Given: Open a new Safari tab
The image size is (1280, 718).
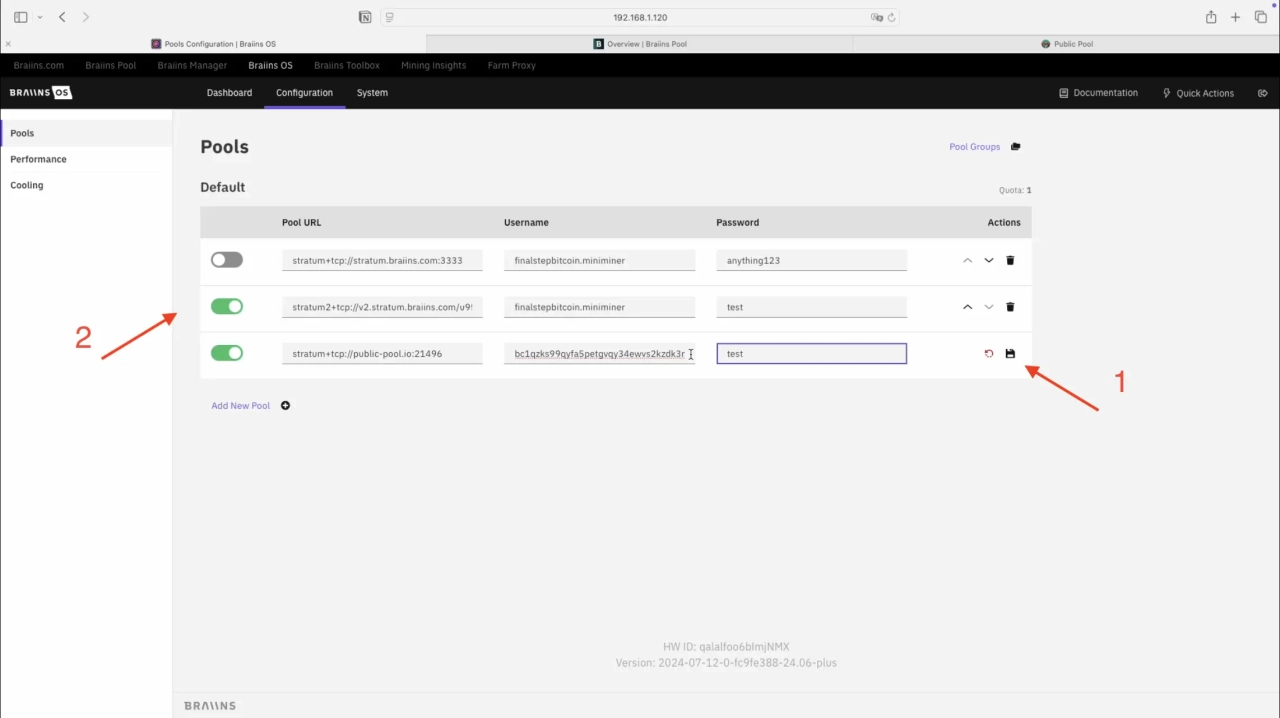Looking at the screenshot, I should (x=1236, y=17).
